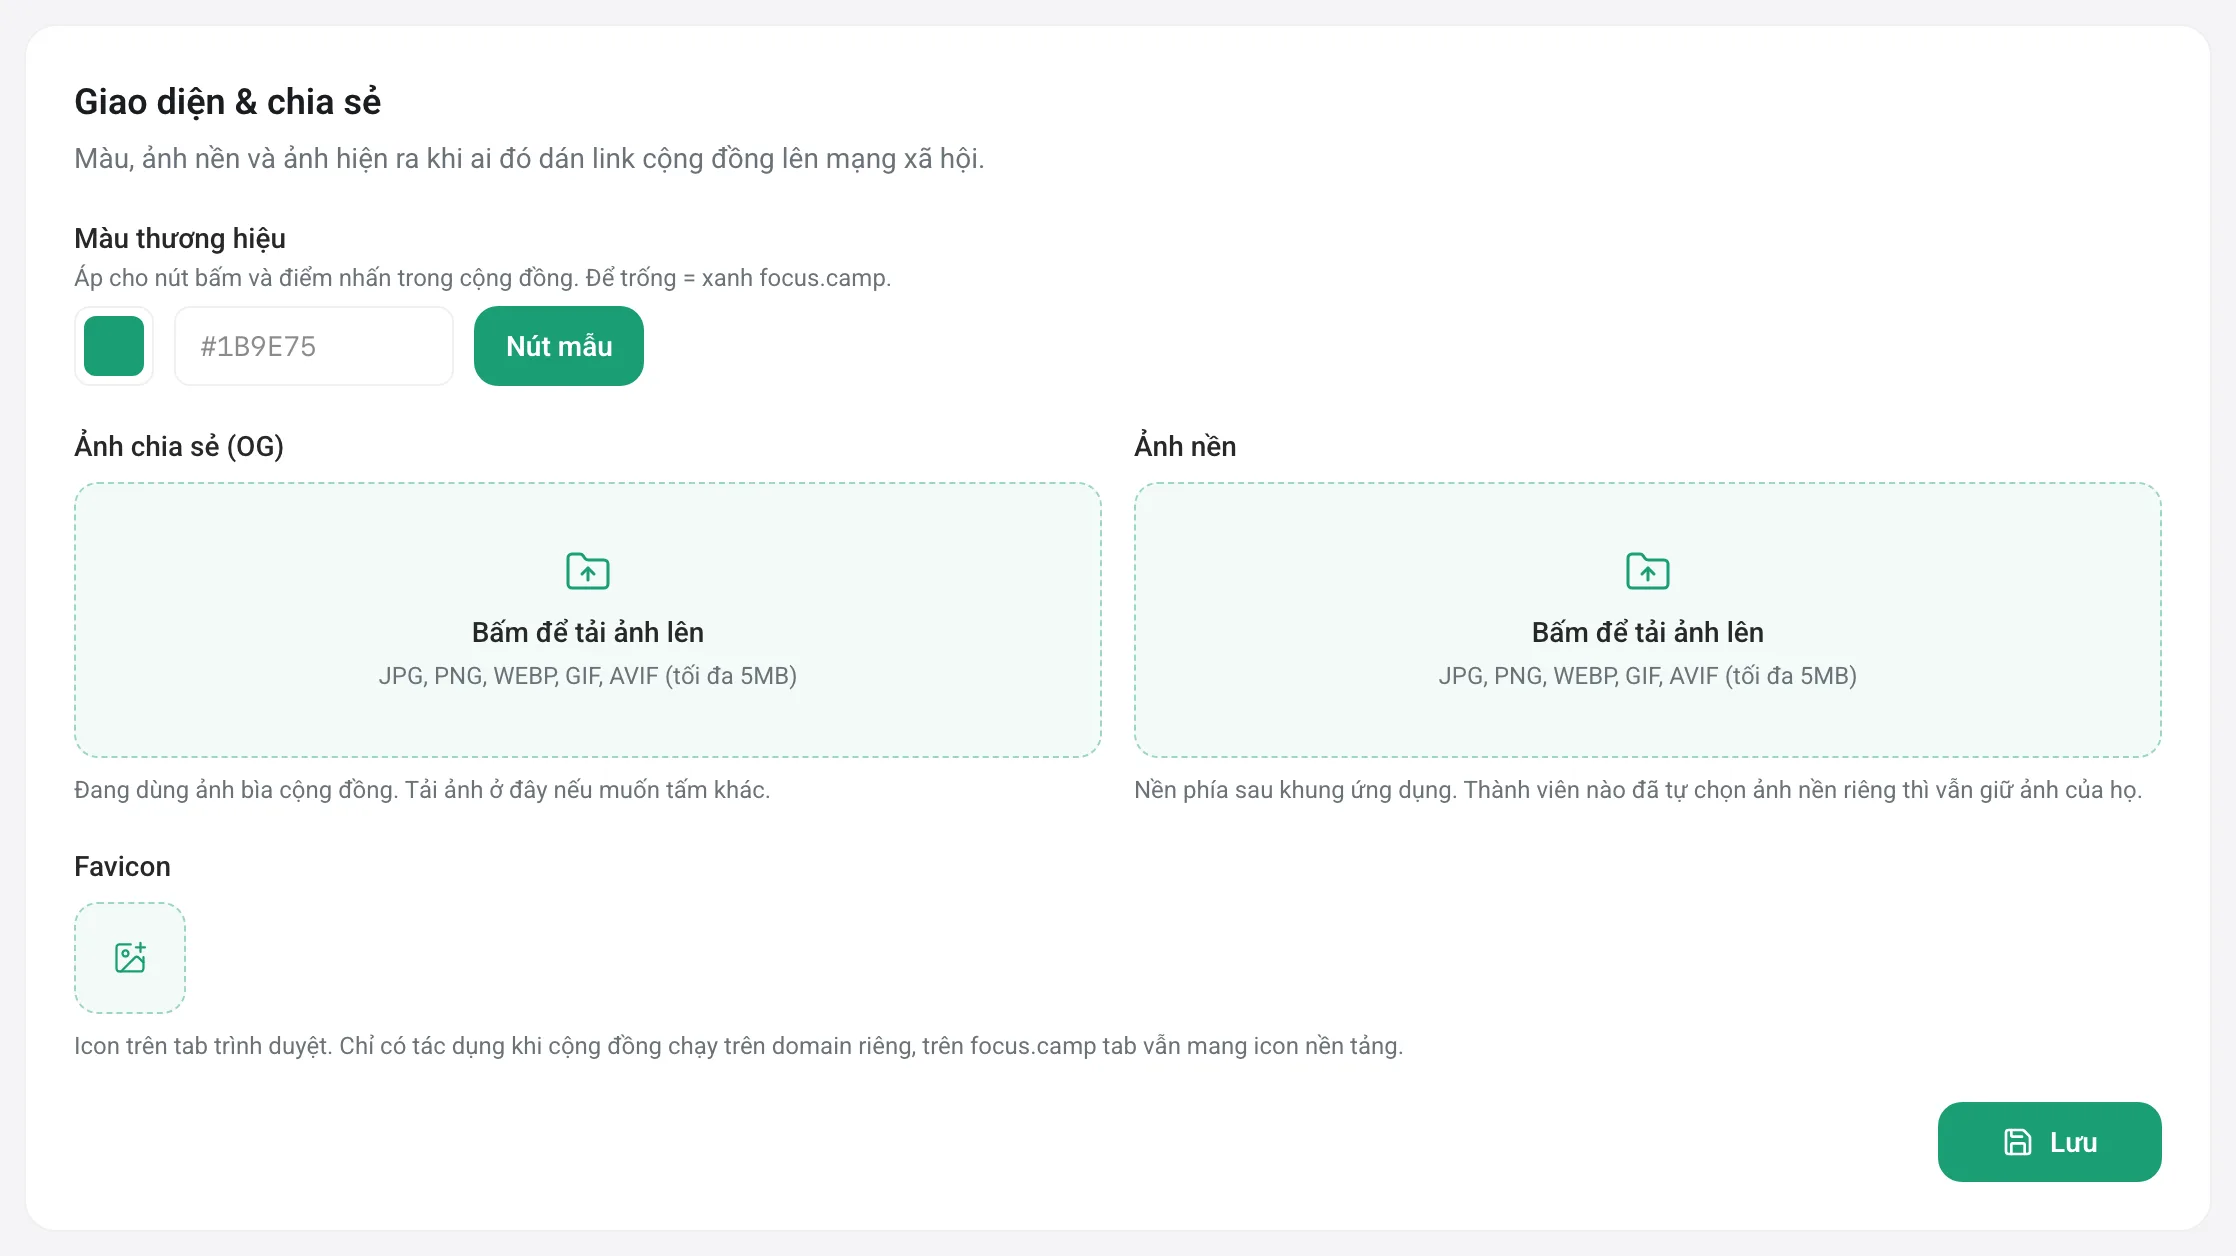Click the note "Nền phía sau khung ứng dụng"
This screenshot has height=1256, width=2236.
(1638, 790)
